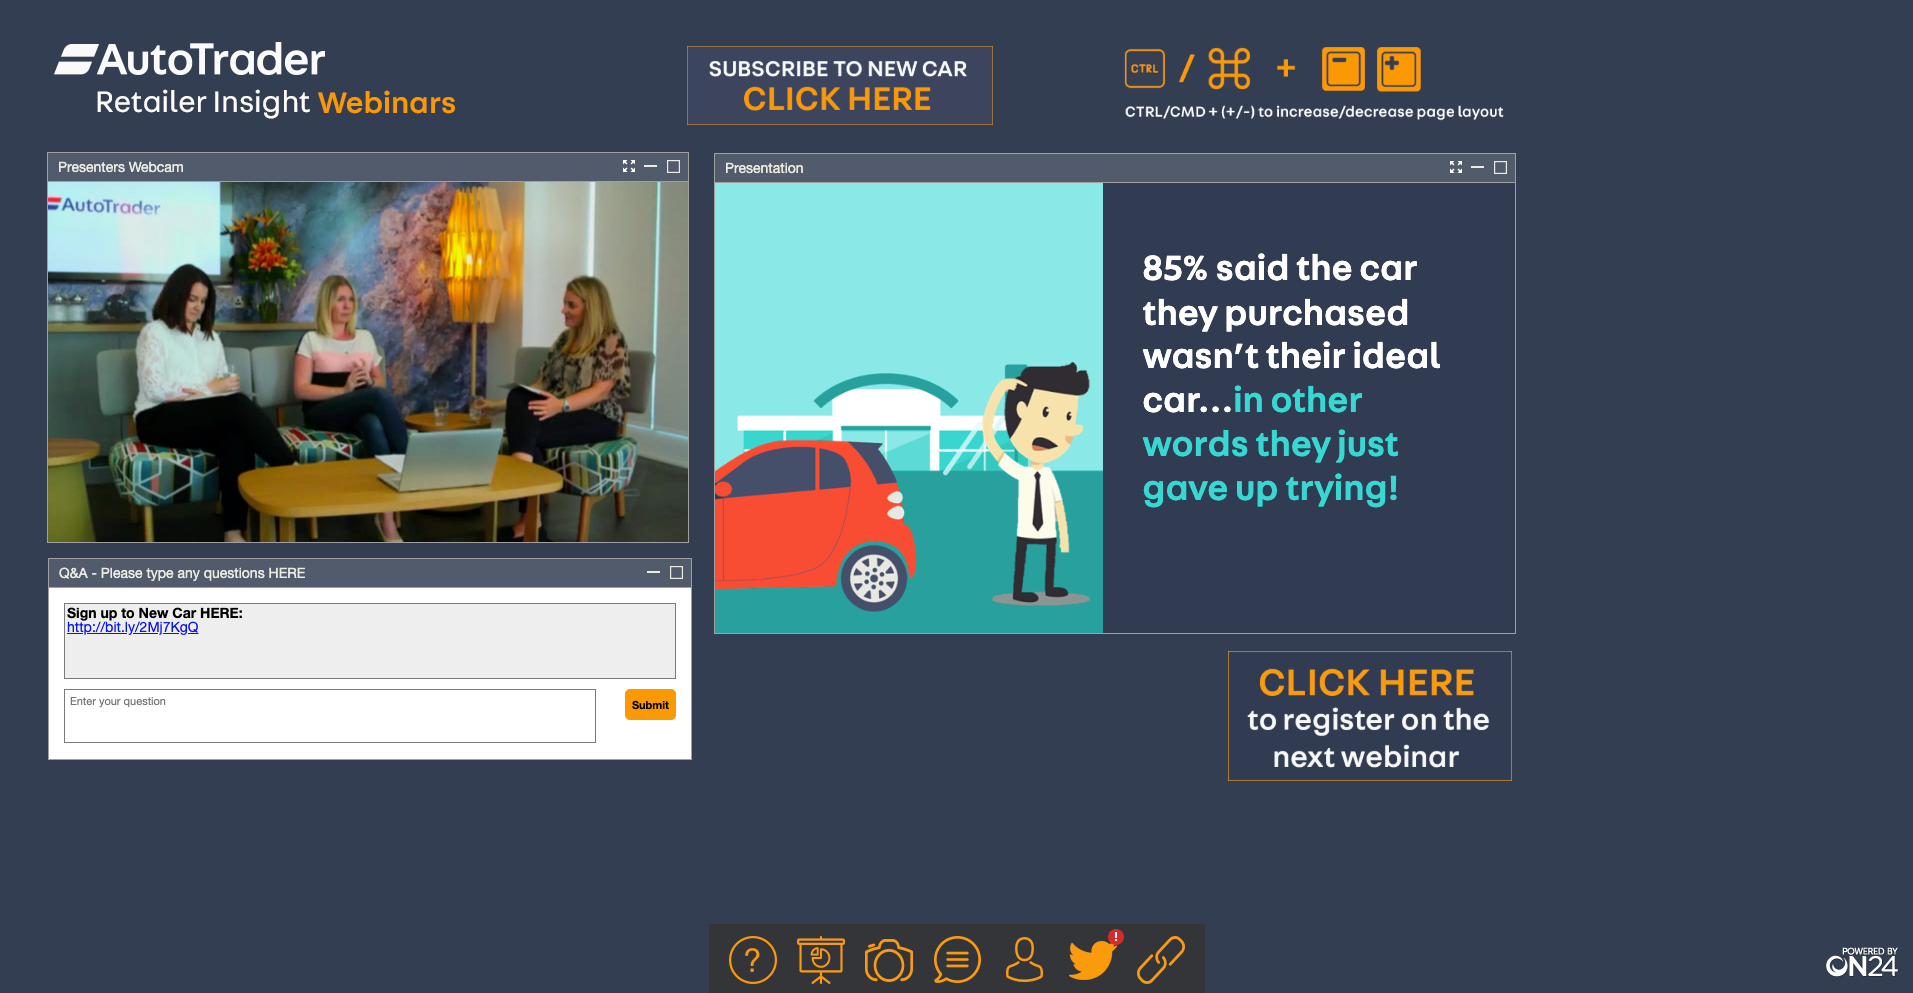Image resolution: width=1913 pixels, height=993 pixels.
Task: Click the AutoTrader logo
Action: pyautogui.click(x=190, y=60)
